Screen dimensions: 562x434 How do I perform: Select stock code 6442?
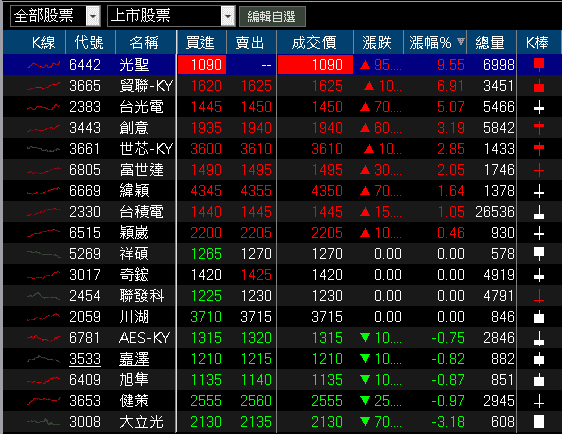click(x=85, y=65)
